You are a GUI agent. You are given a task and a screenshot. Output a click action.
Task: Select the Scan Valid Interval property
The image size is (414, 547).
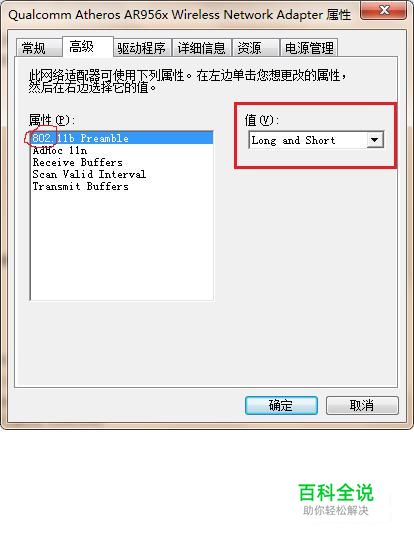click(x=122, y=174)
